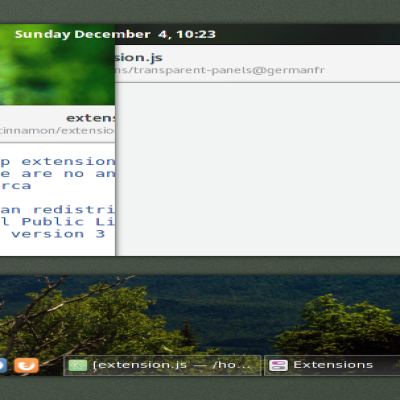The image size is (400, 400).
Task: Select the 'an redistri' text line in editor
Action: coord(57,210)
